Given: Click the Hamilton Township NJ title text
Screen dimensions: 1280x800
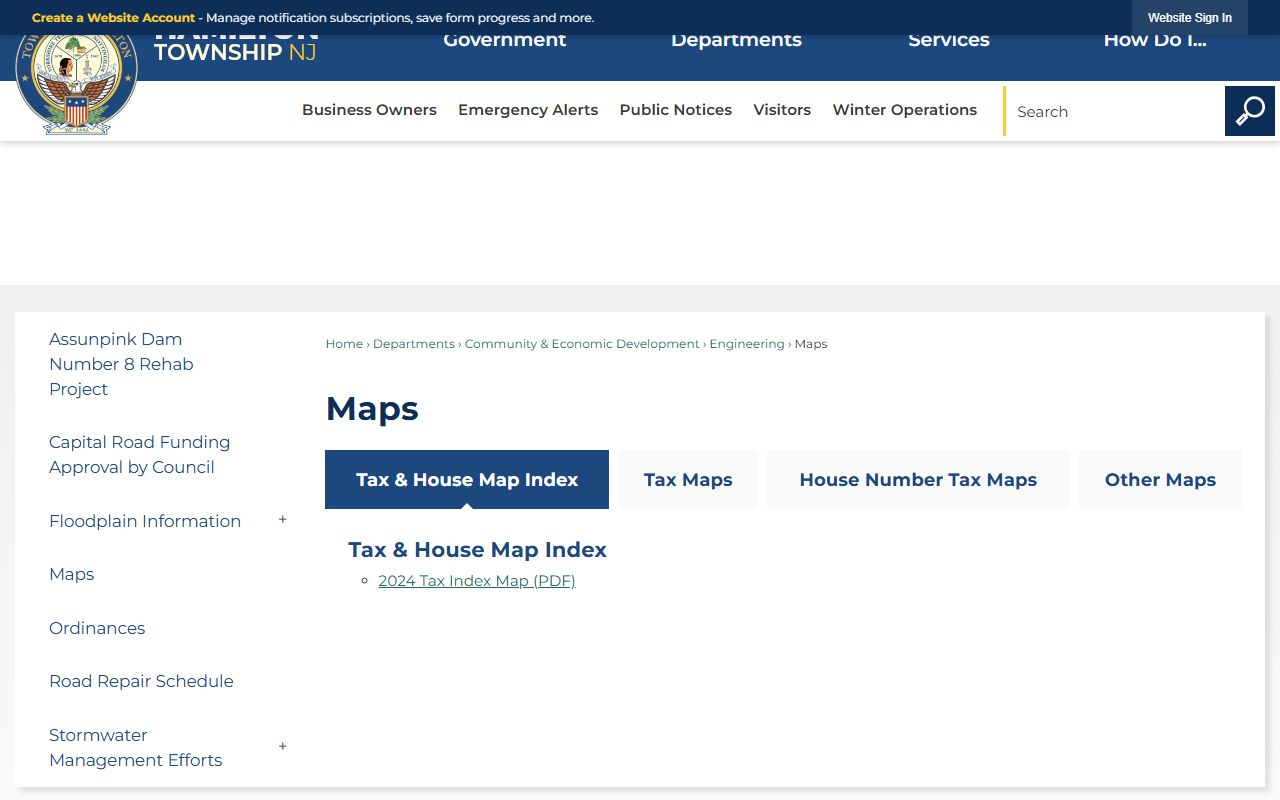Looking at the screenshot, I should tap(236, 48).
